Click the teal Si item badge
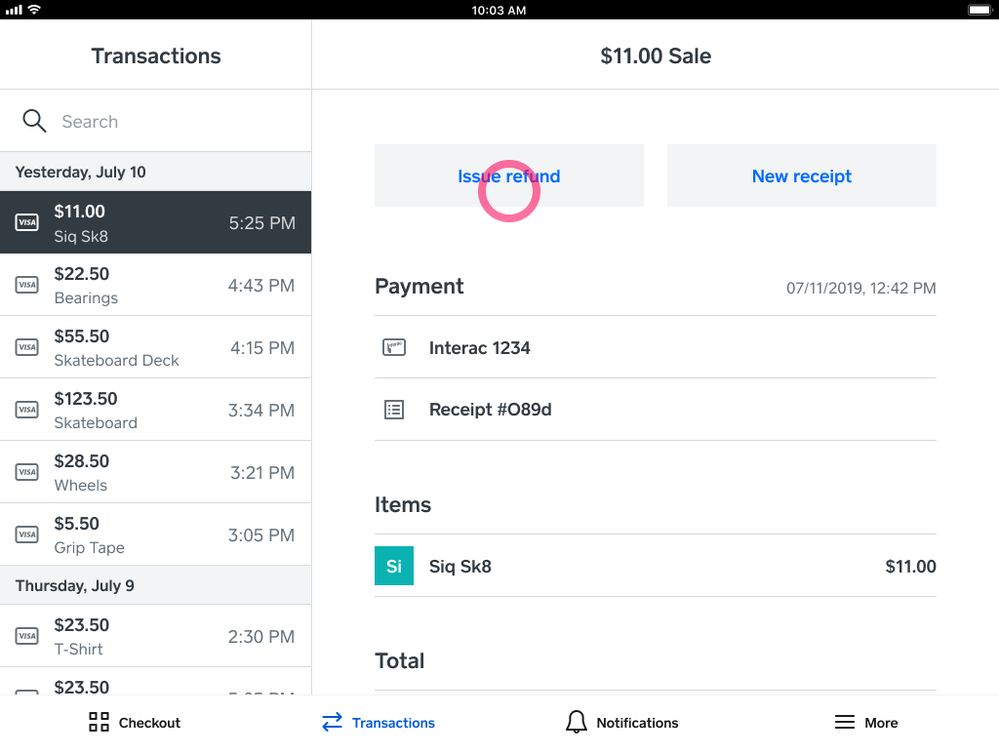Viewport: 999px width, 749px height. [394, 566]
